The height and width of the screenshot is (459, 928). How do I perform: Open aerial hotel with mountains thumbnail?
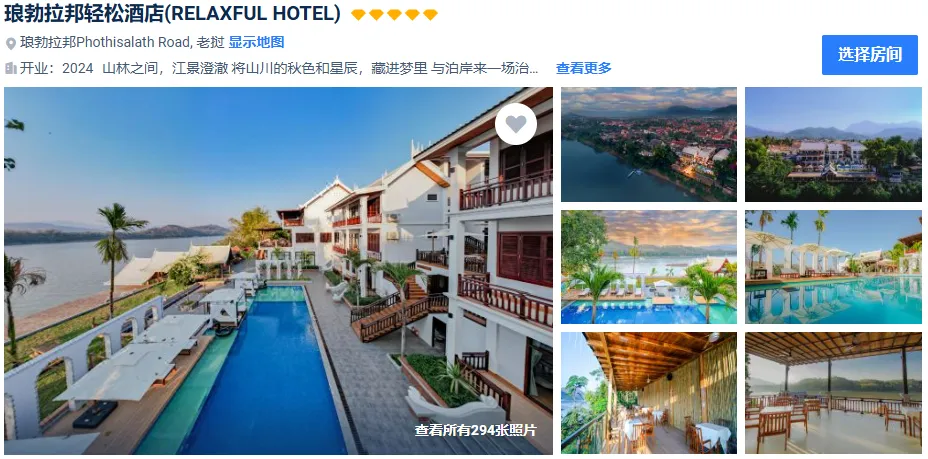pos(833,144)
